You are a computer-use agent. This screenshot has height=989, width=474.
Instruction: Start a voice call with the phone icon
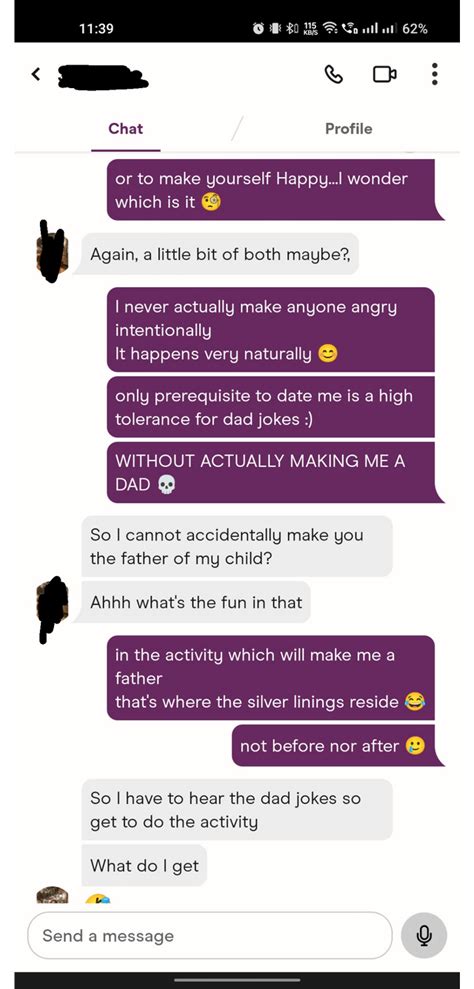coord(334,74)
